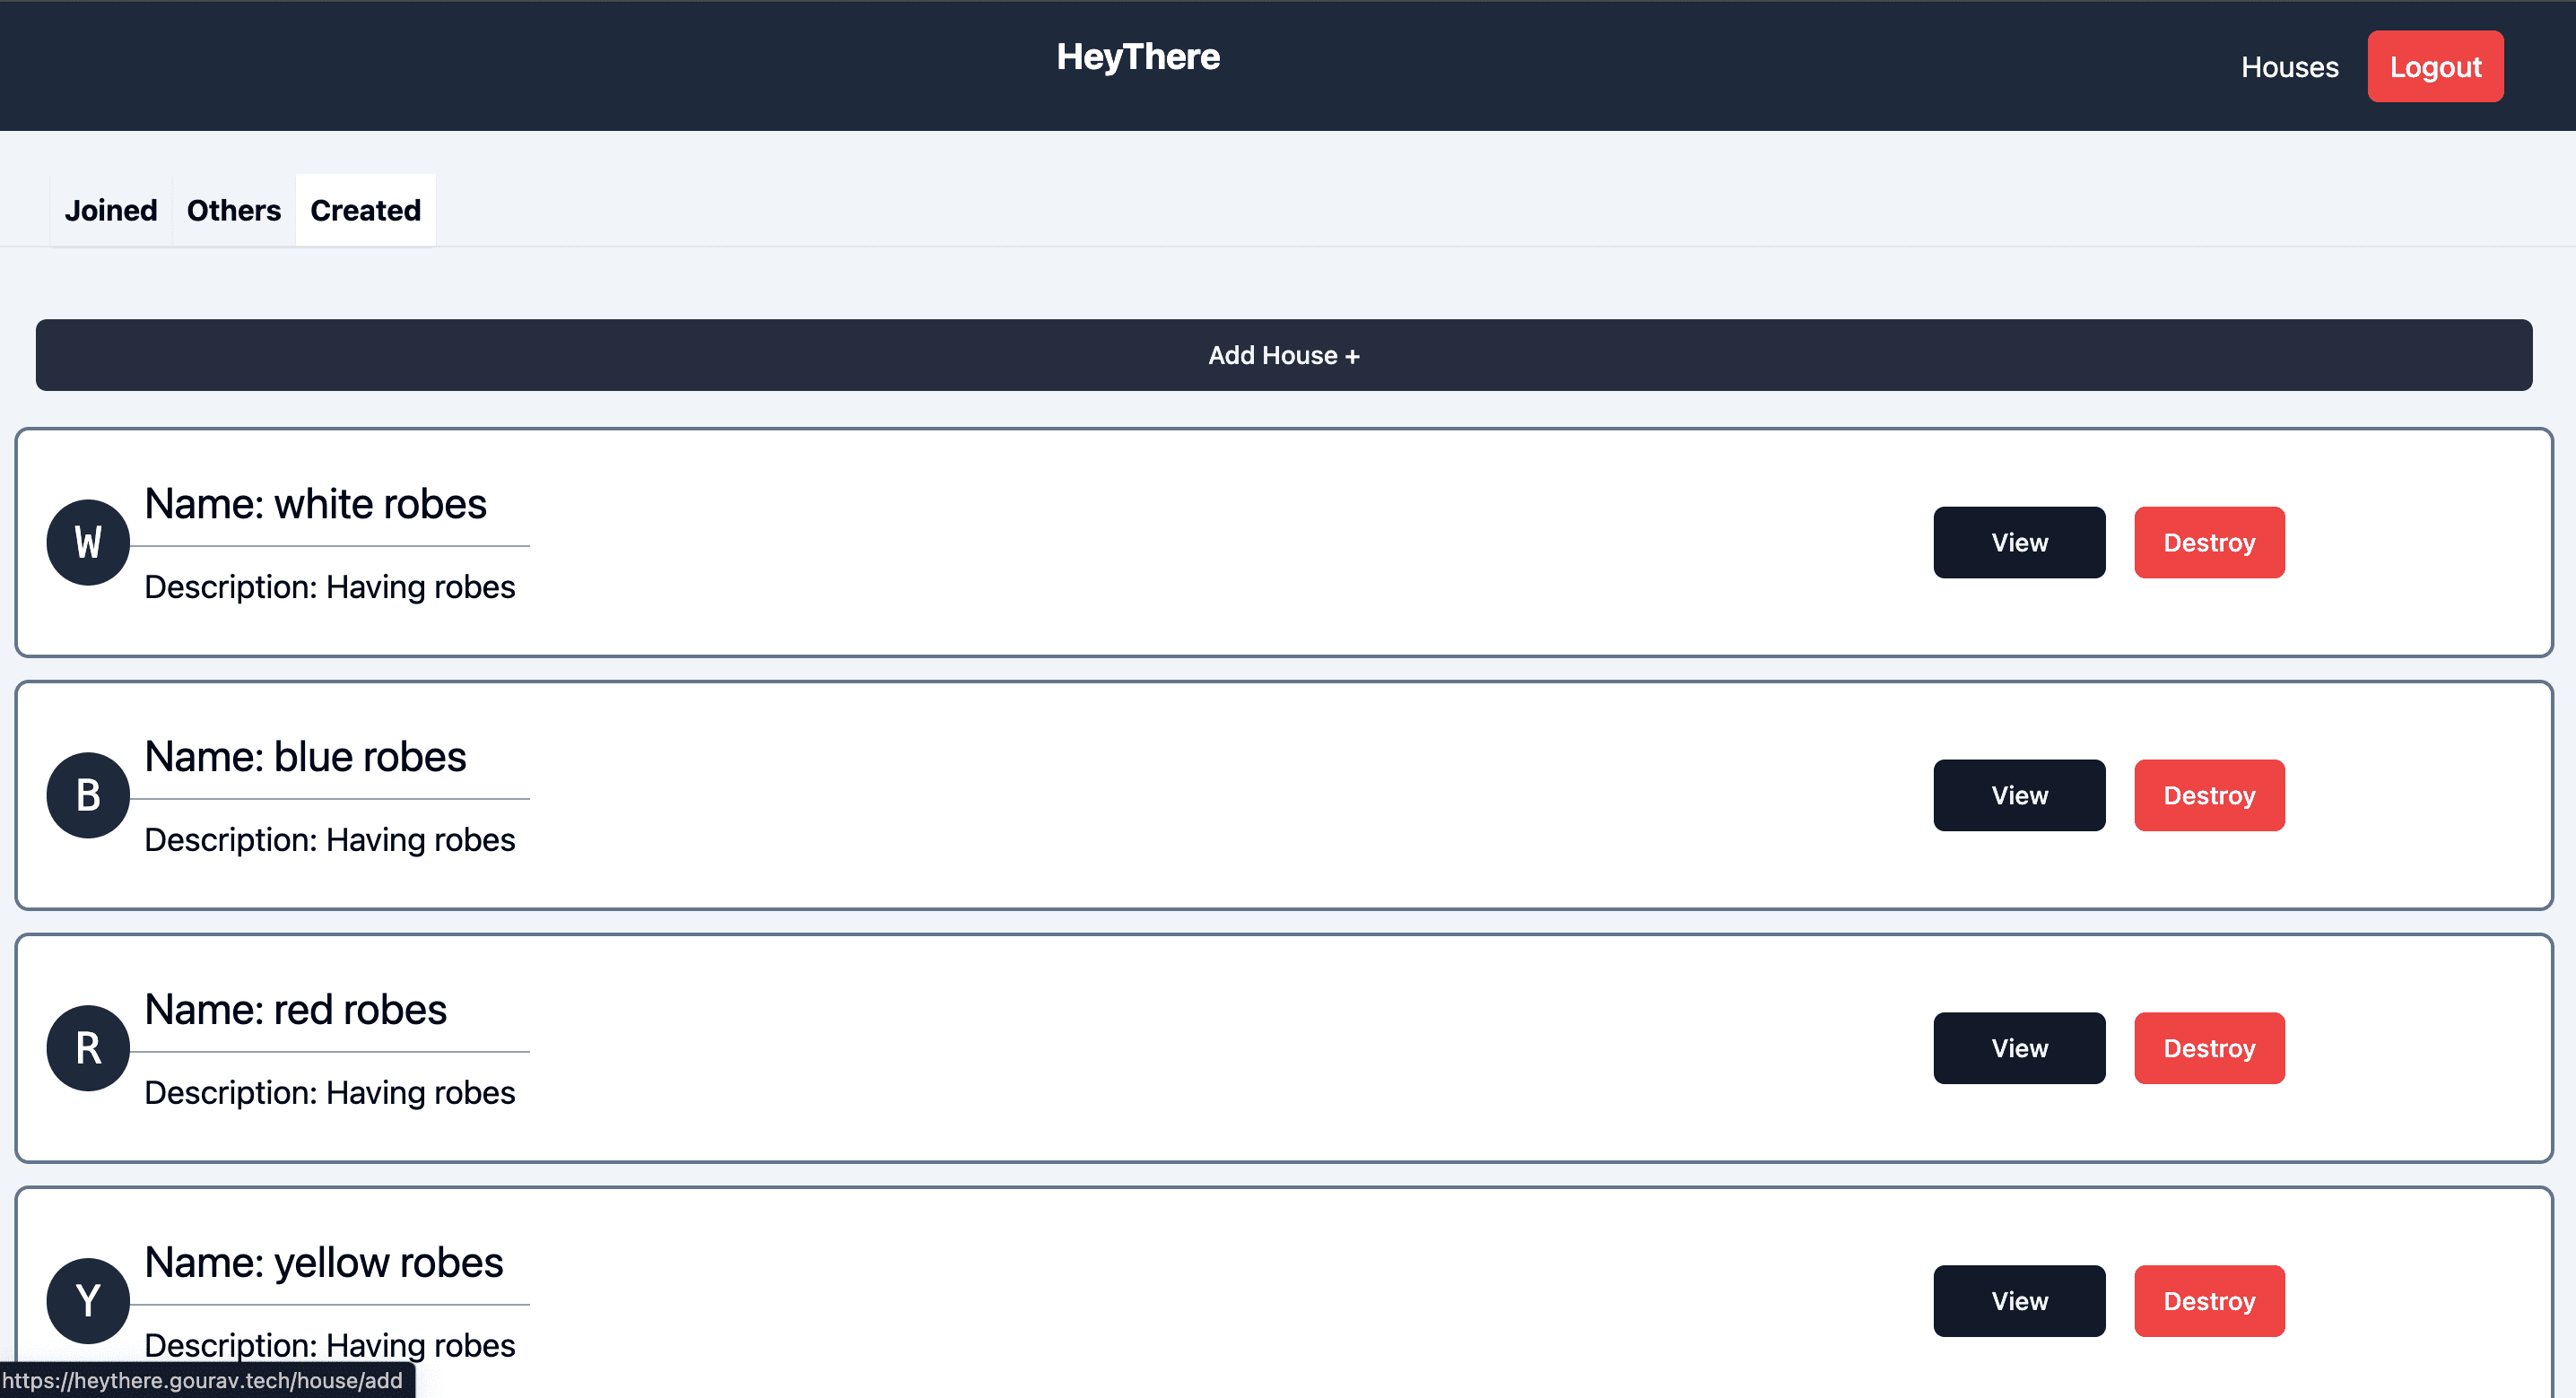View the blue robes house
This screenshot has width=2576, height=1398.
click(2019, 795)
